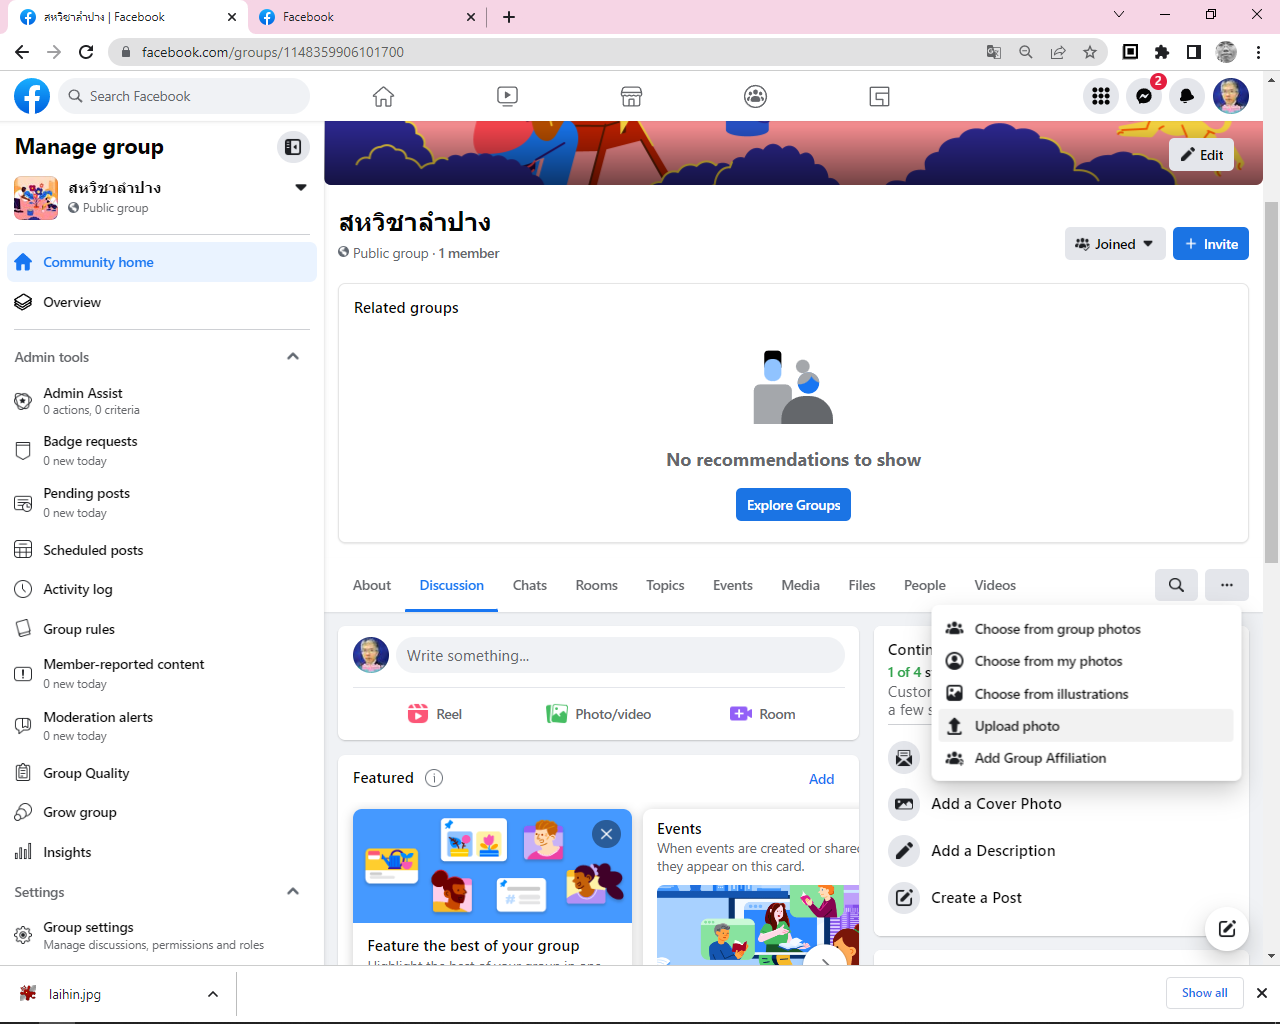Viewport: 1280px width, 1024px height.
Task: Expand group switcher dropdown arrow
Action: pyautogui.click(x=300, y=188)
